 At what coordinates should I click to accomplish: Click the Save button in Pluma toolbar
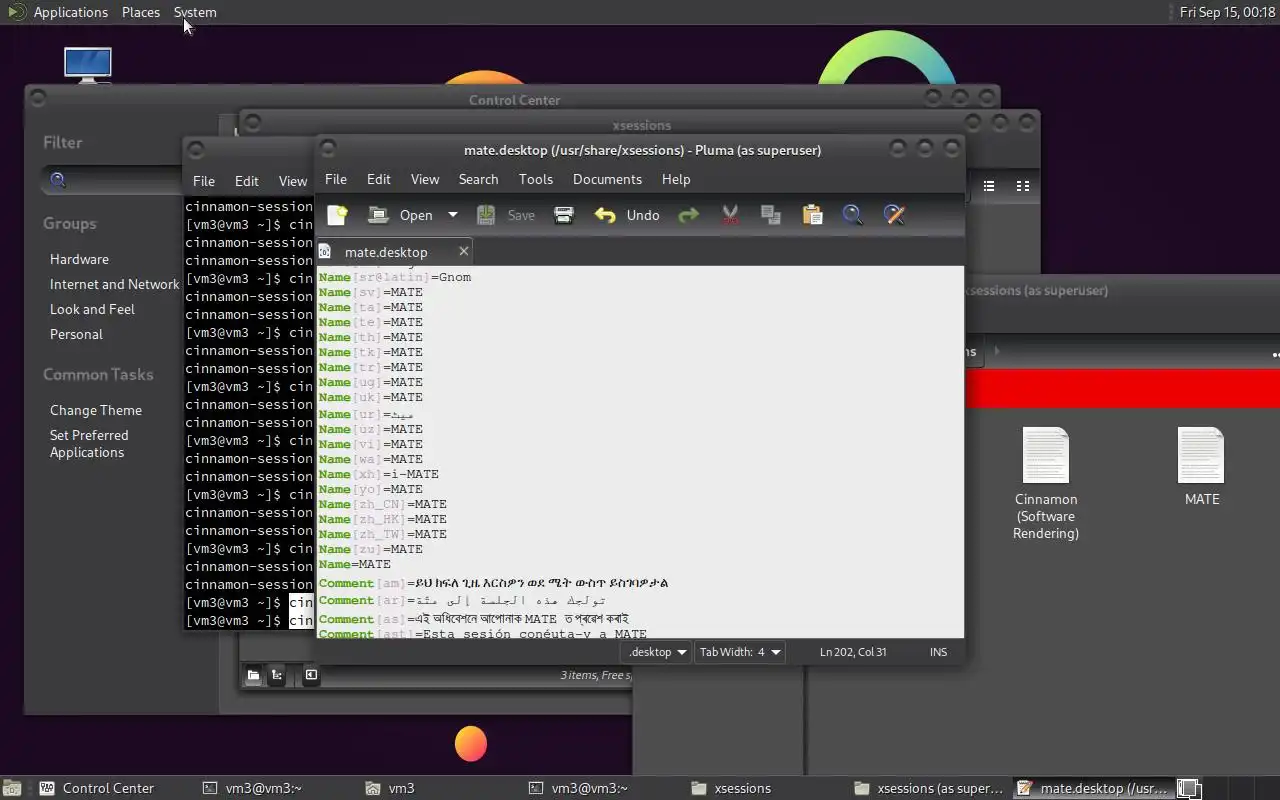click(x=506, y=215)
